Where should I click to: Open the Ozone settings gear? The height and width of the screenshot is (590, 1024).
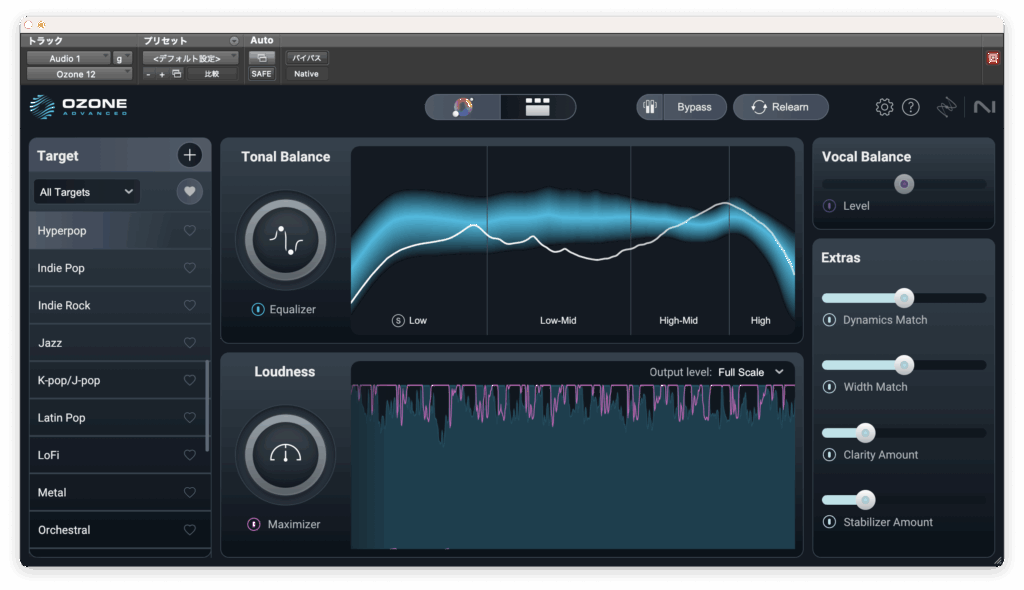(x=884, y=107)
